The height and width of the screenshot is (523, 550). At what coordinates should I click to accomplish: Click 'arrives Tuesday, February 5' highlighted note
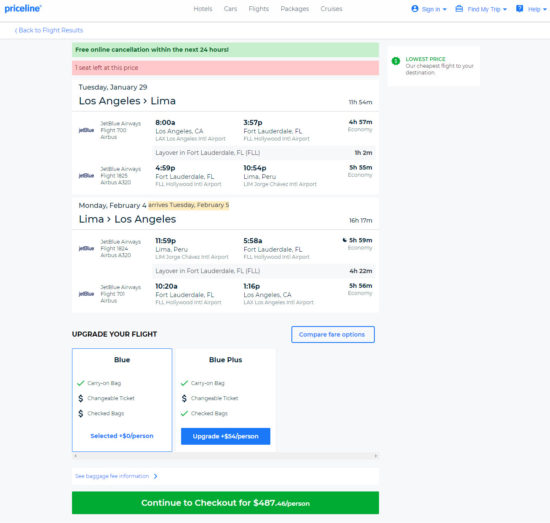click(188, 205)
